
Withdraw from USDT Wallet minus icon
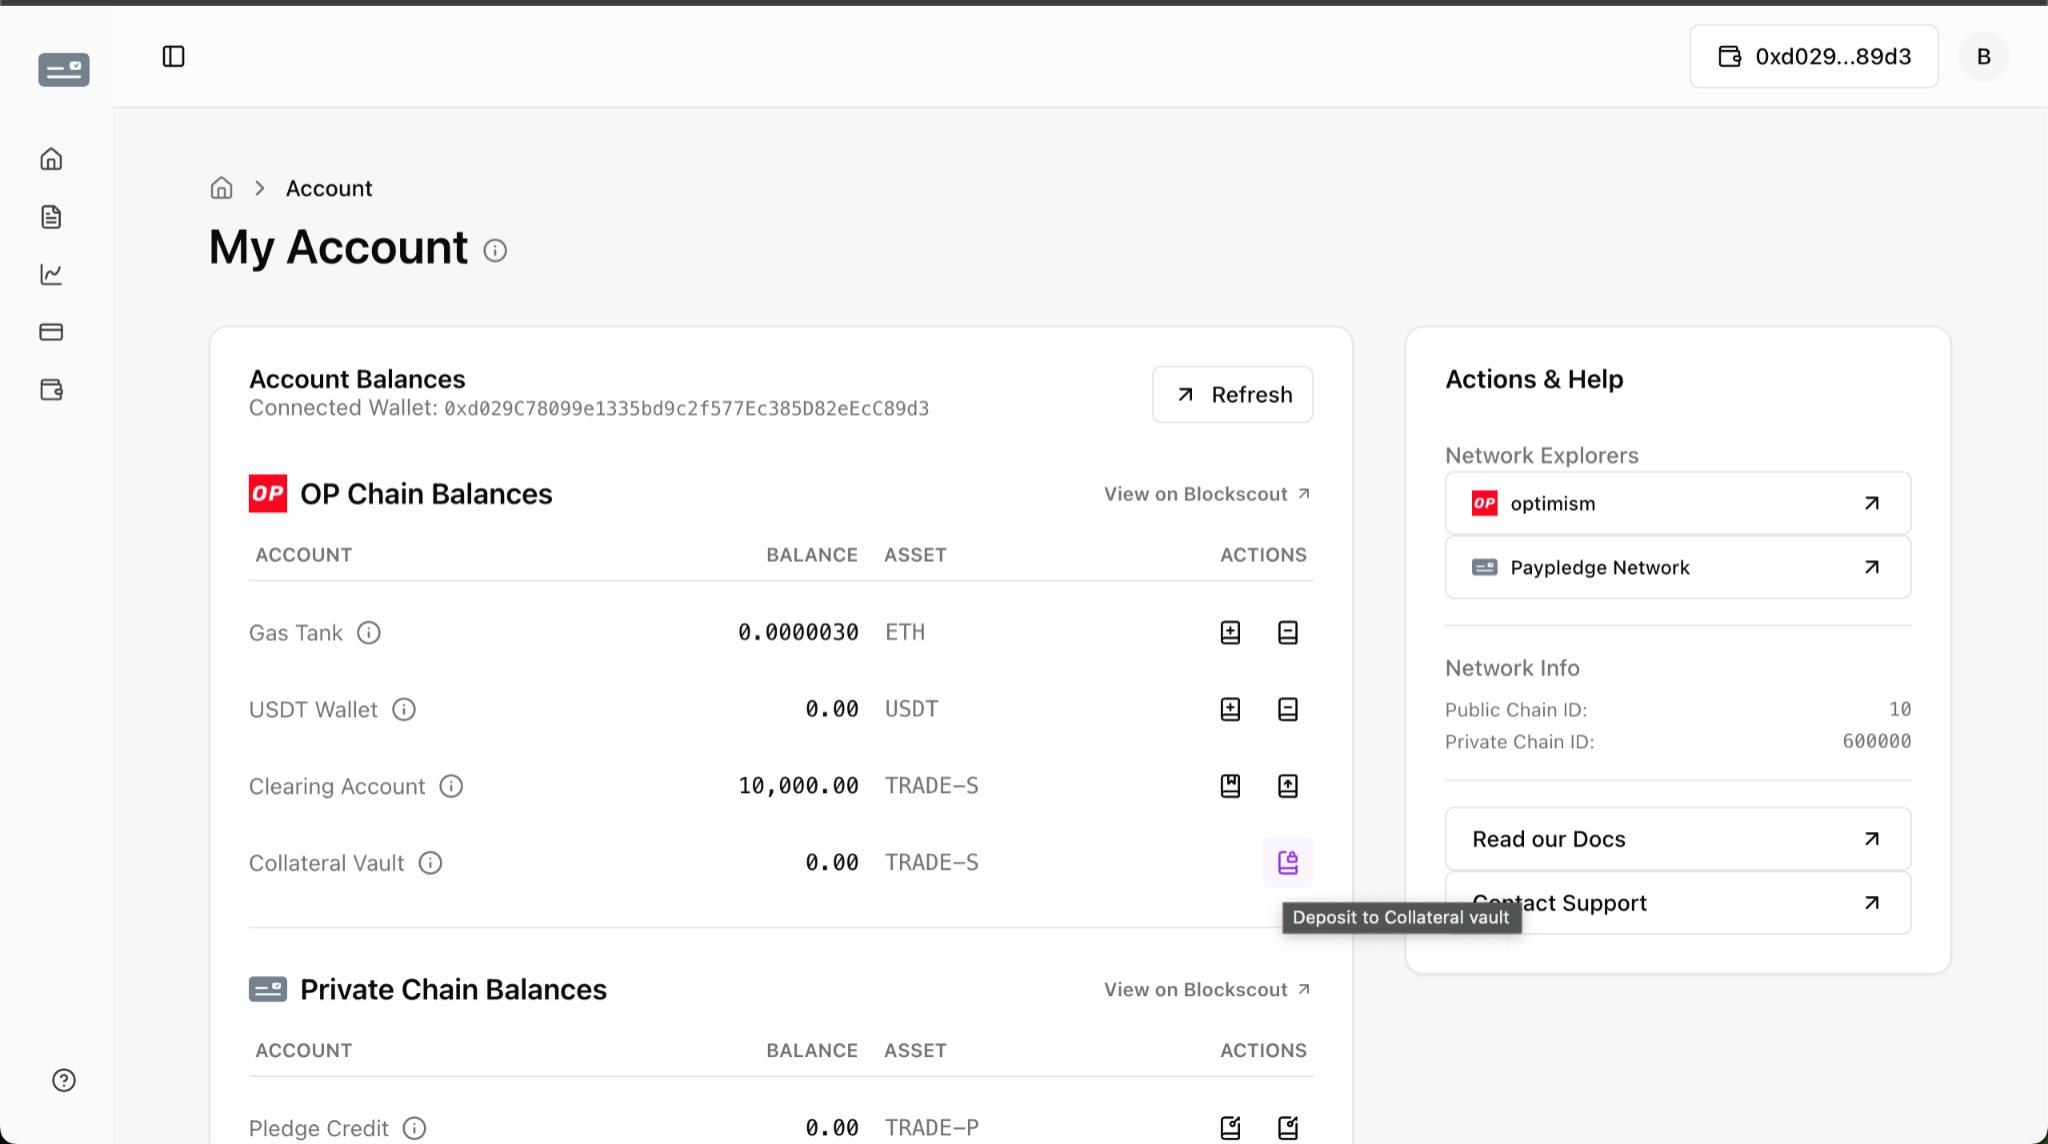(1288, 710)
